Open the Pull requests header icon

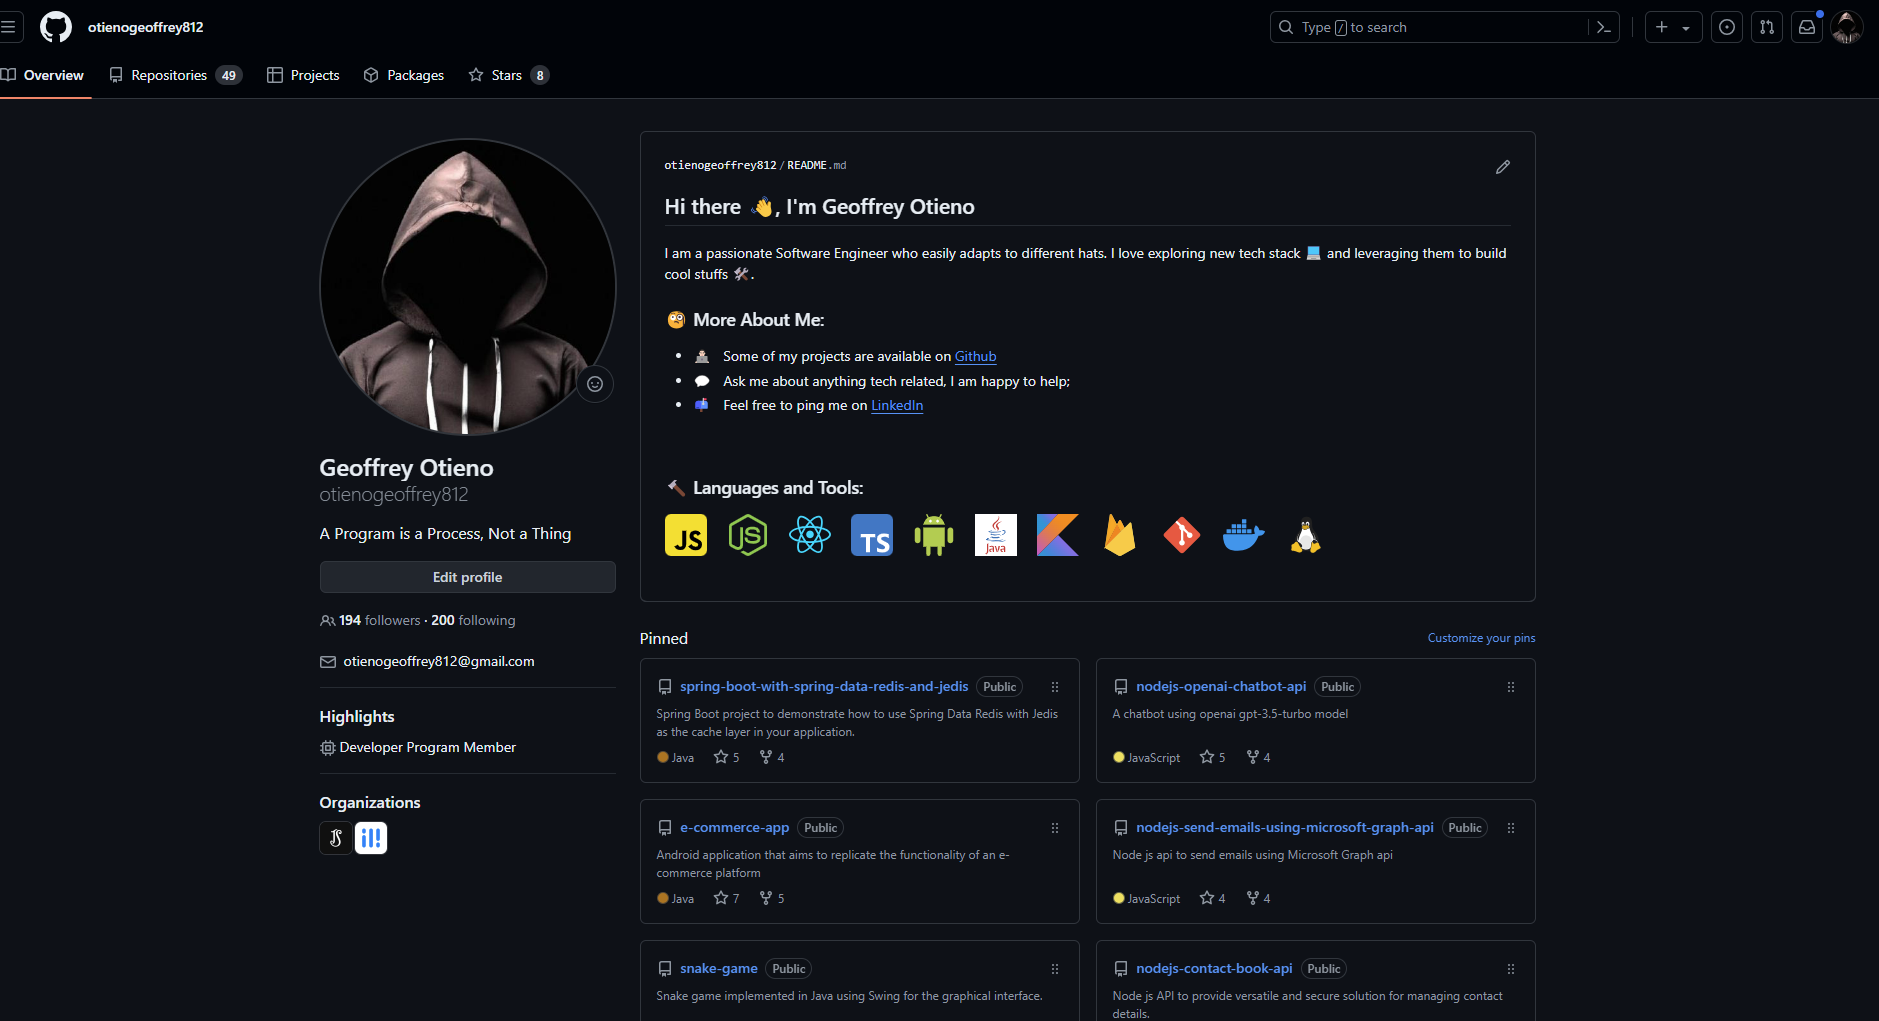tap(1767, 27)
